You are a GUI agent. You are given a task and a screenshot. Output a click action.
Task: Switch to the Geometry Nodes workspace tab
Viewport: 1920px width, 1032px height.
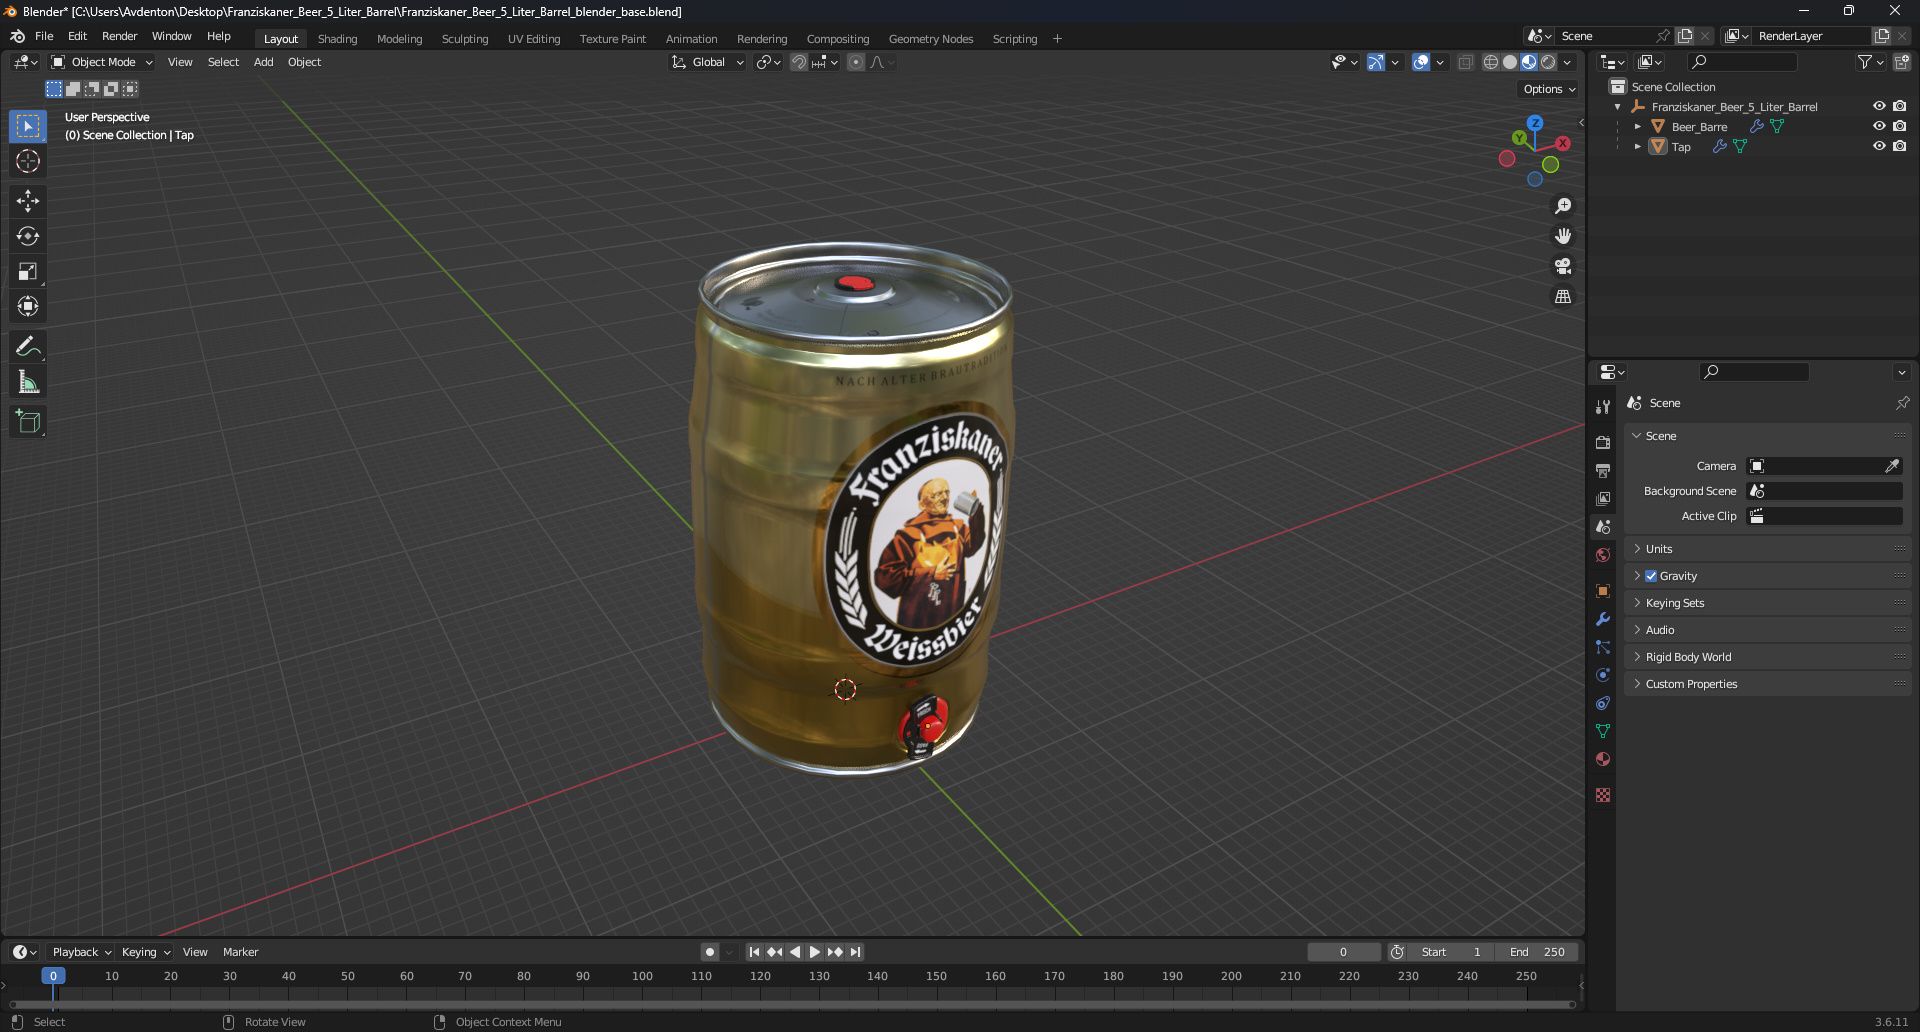931,39
